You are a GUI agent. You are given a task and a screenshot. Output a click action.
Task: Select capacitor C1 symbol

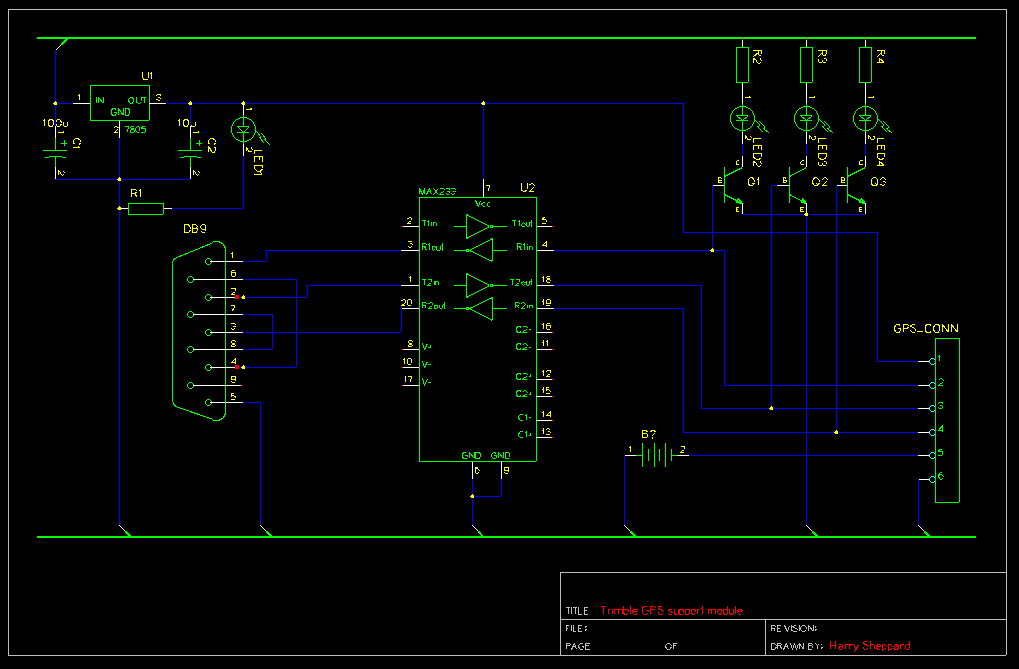point(55,154)
